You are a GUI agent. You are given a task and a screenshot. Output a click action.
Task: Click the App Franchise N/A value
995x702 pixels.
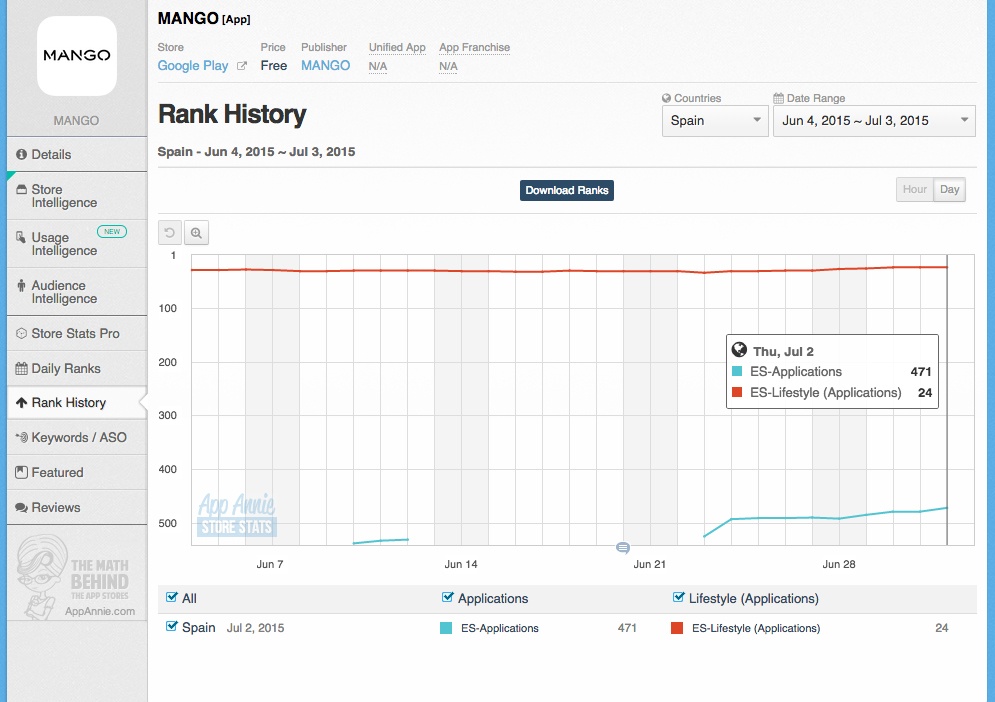[448, 66]
